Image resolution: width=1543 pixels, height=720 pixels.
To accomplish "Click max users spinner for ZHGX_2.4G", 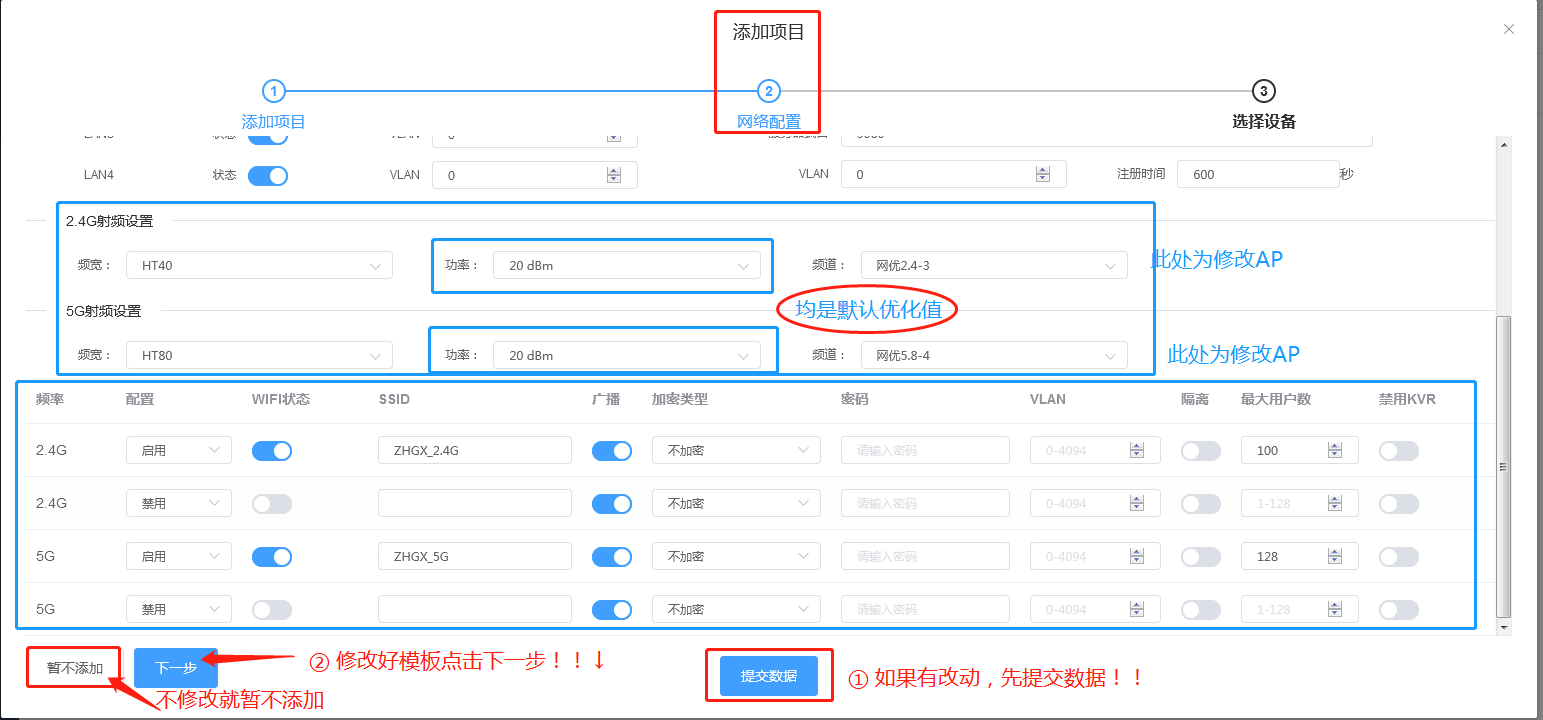I will point(1334,451).
